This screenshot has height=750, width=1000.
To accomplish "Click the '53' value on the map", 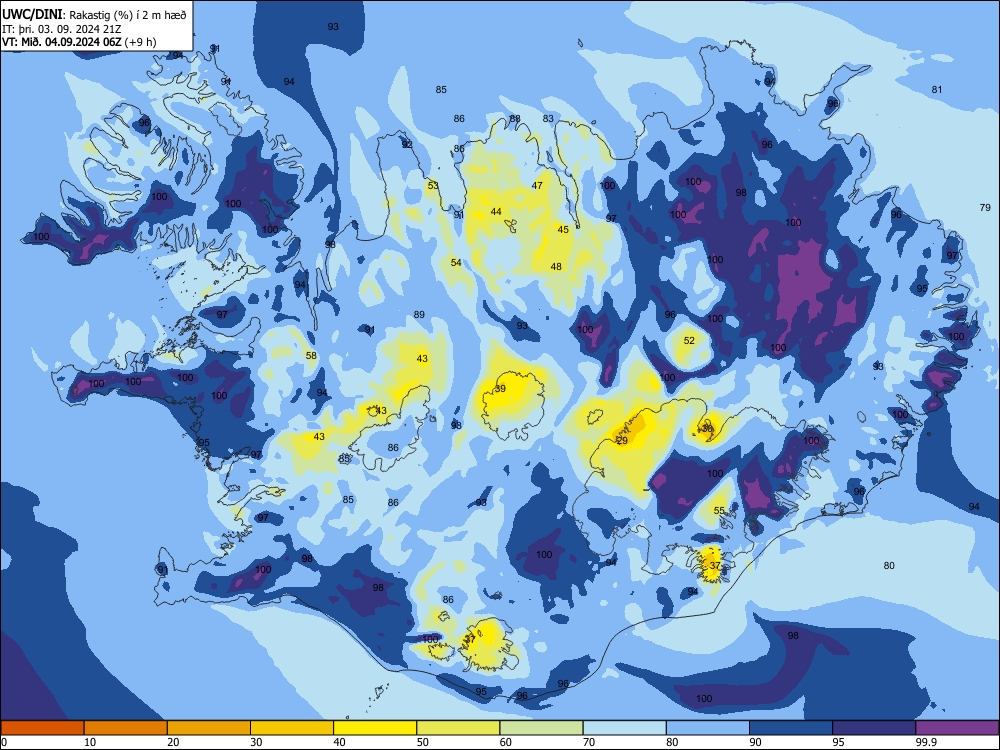I will (433, 186).
